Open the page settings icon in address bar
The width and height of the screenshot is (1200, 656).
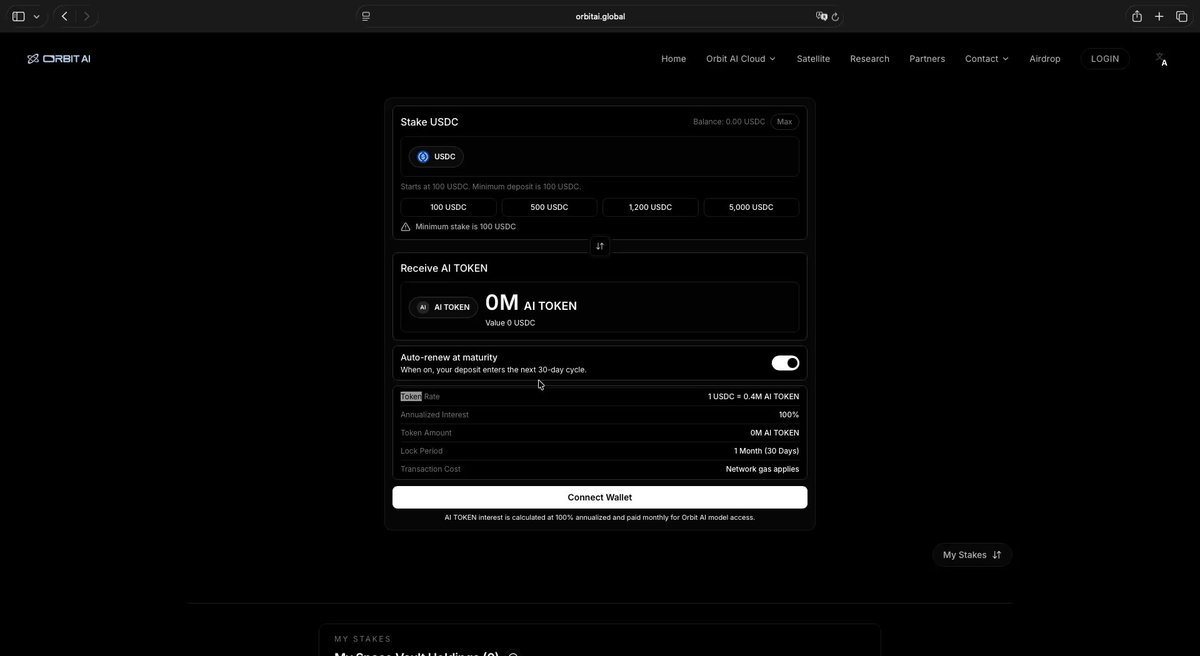366,16
